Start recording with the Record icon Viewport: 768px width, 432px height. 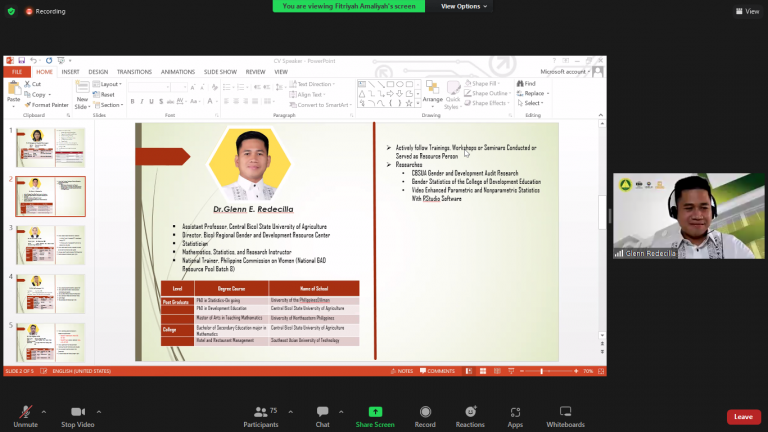[426, 412]
